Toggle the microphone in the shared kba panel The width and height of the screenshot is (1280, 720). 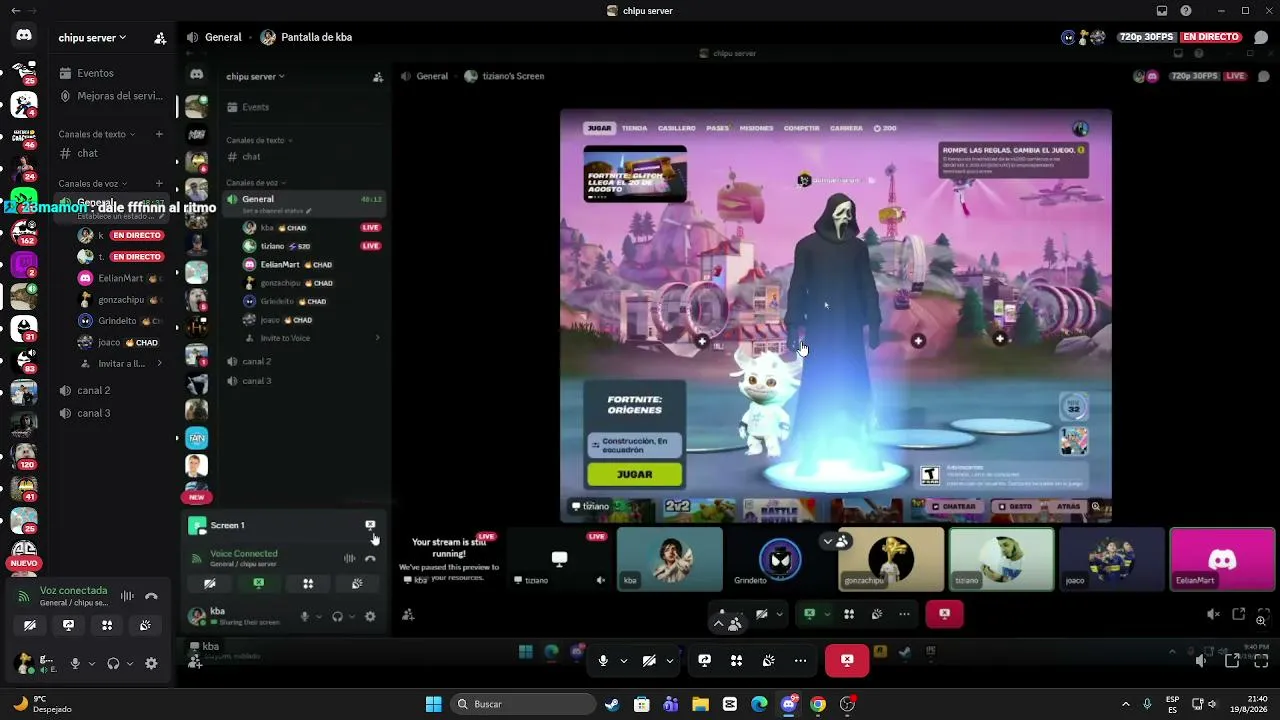click(304, 616)
